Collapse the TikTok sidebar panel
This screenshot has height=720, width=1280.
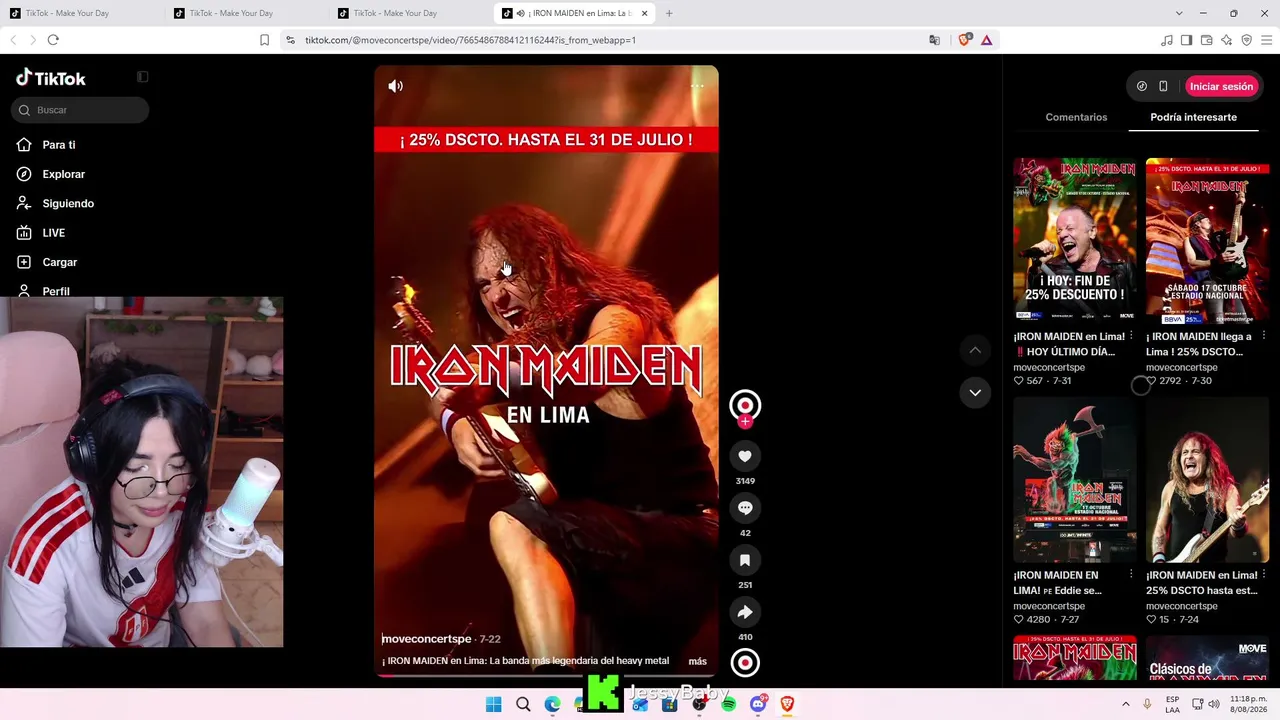(x=142, y=77)
